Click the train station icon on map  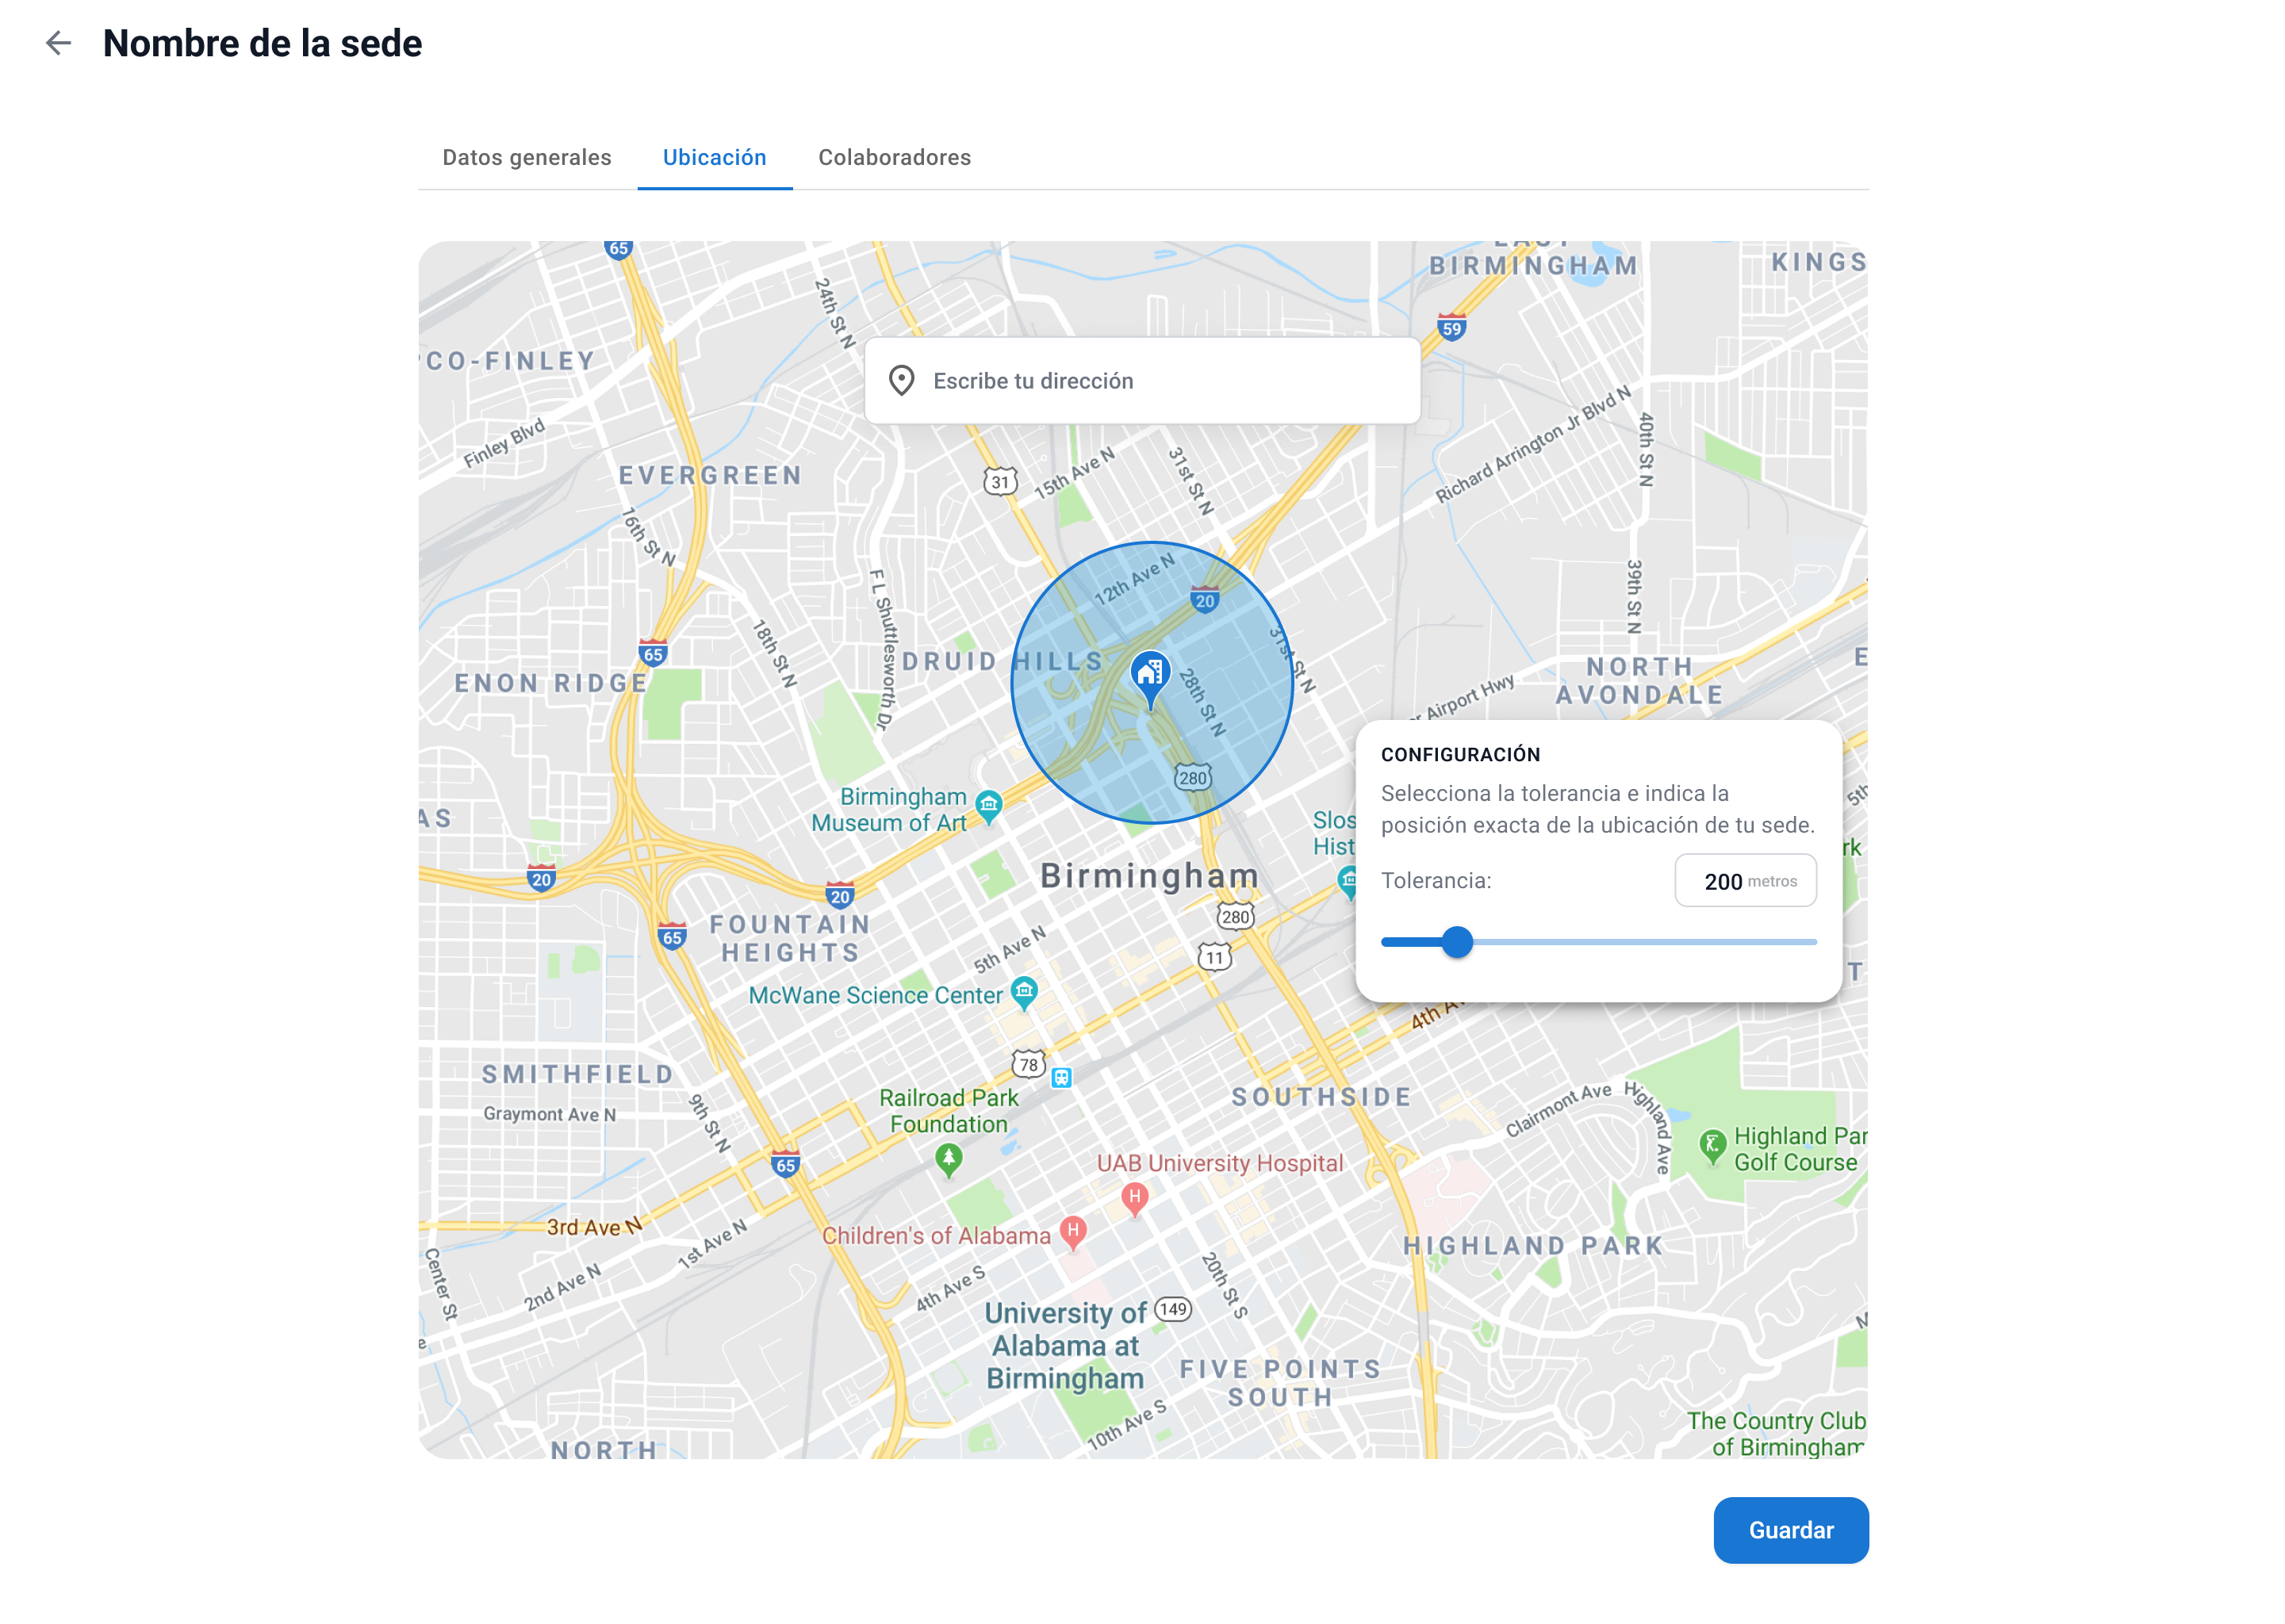click(x=1061, y=1077)
